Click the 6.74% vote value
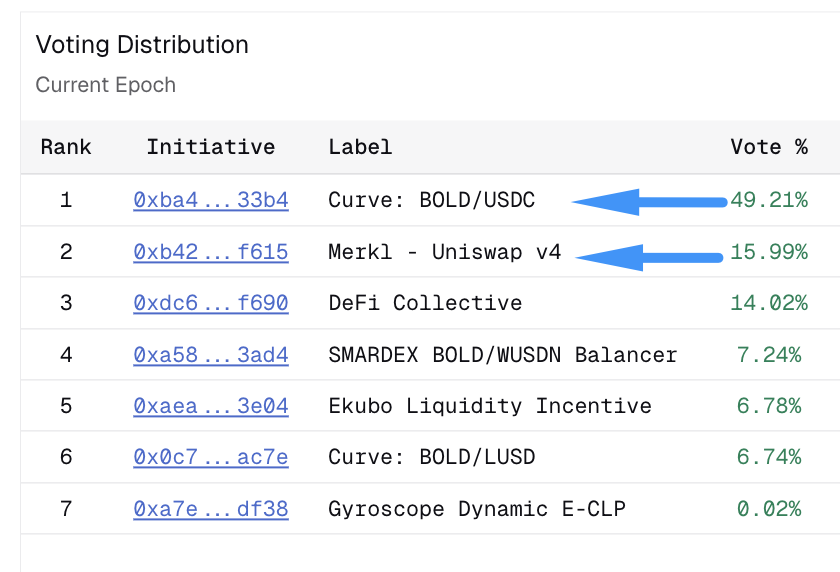The height and width of the screenshot is (572, 840). coord(769,457)
